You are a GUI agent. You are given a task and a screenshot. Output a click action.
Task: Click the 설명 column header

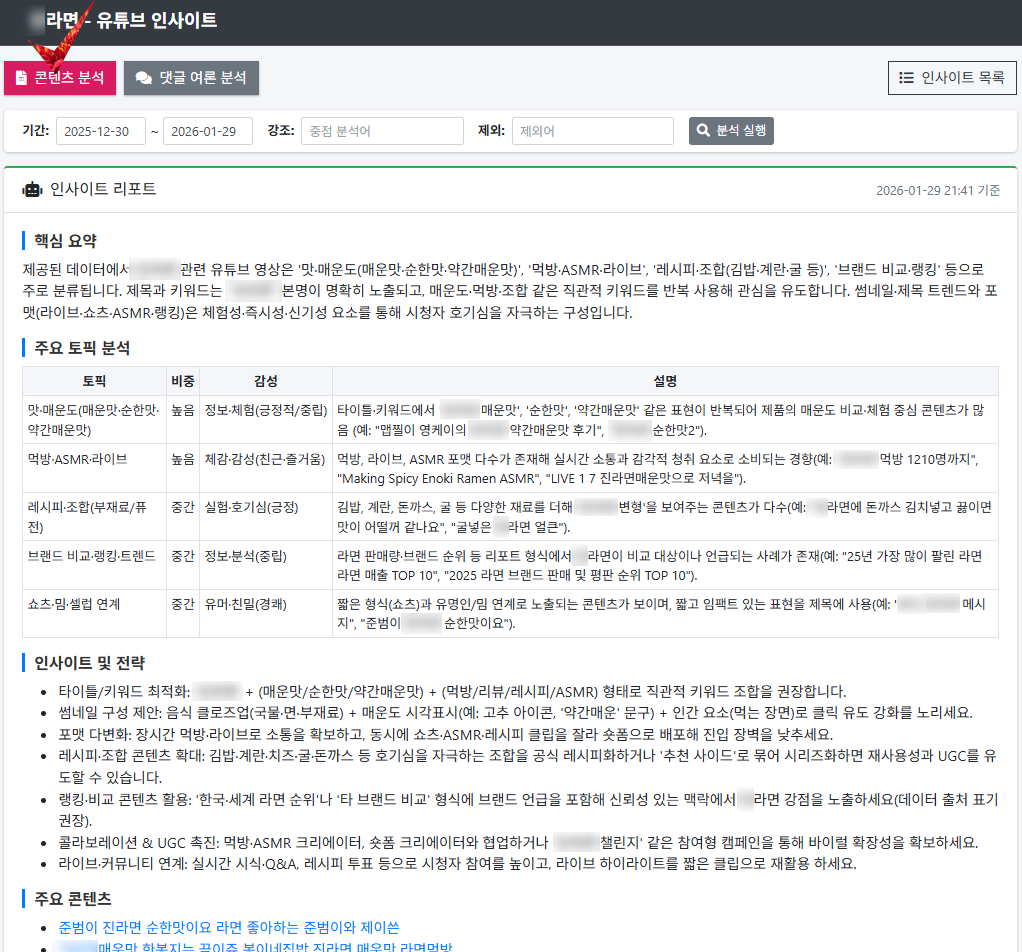point(665,381)
